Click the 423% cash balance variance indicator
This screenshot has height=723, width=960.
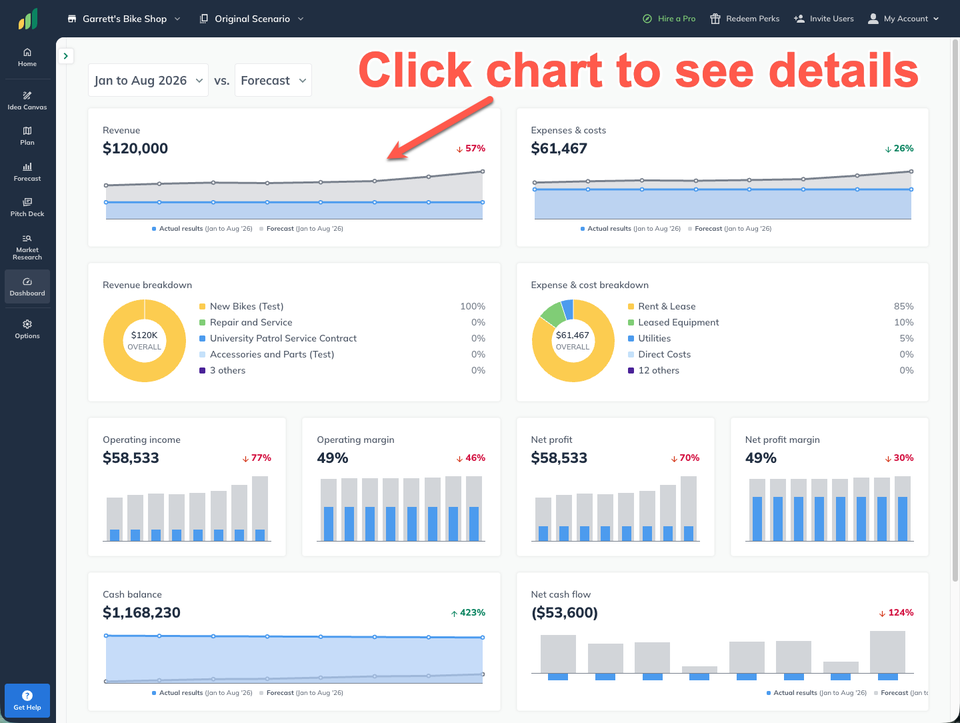click(x=468, y=612)
